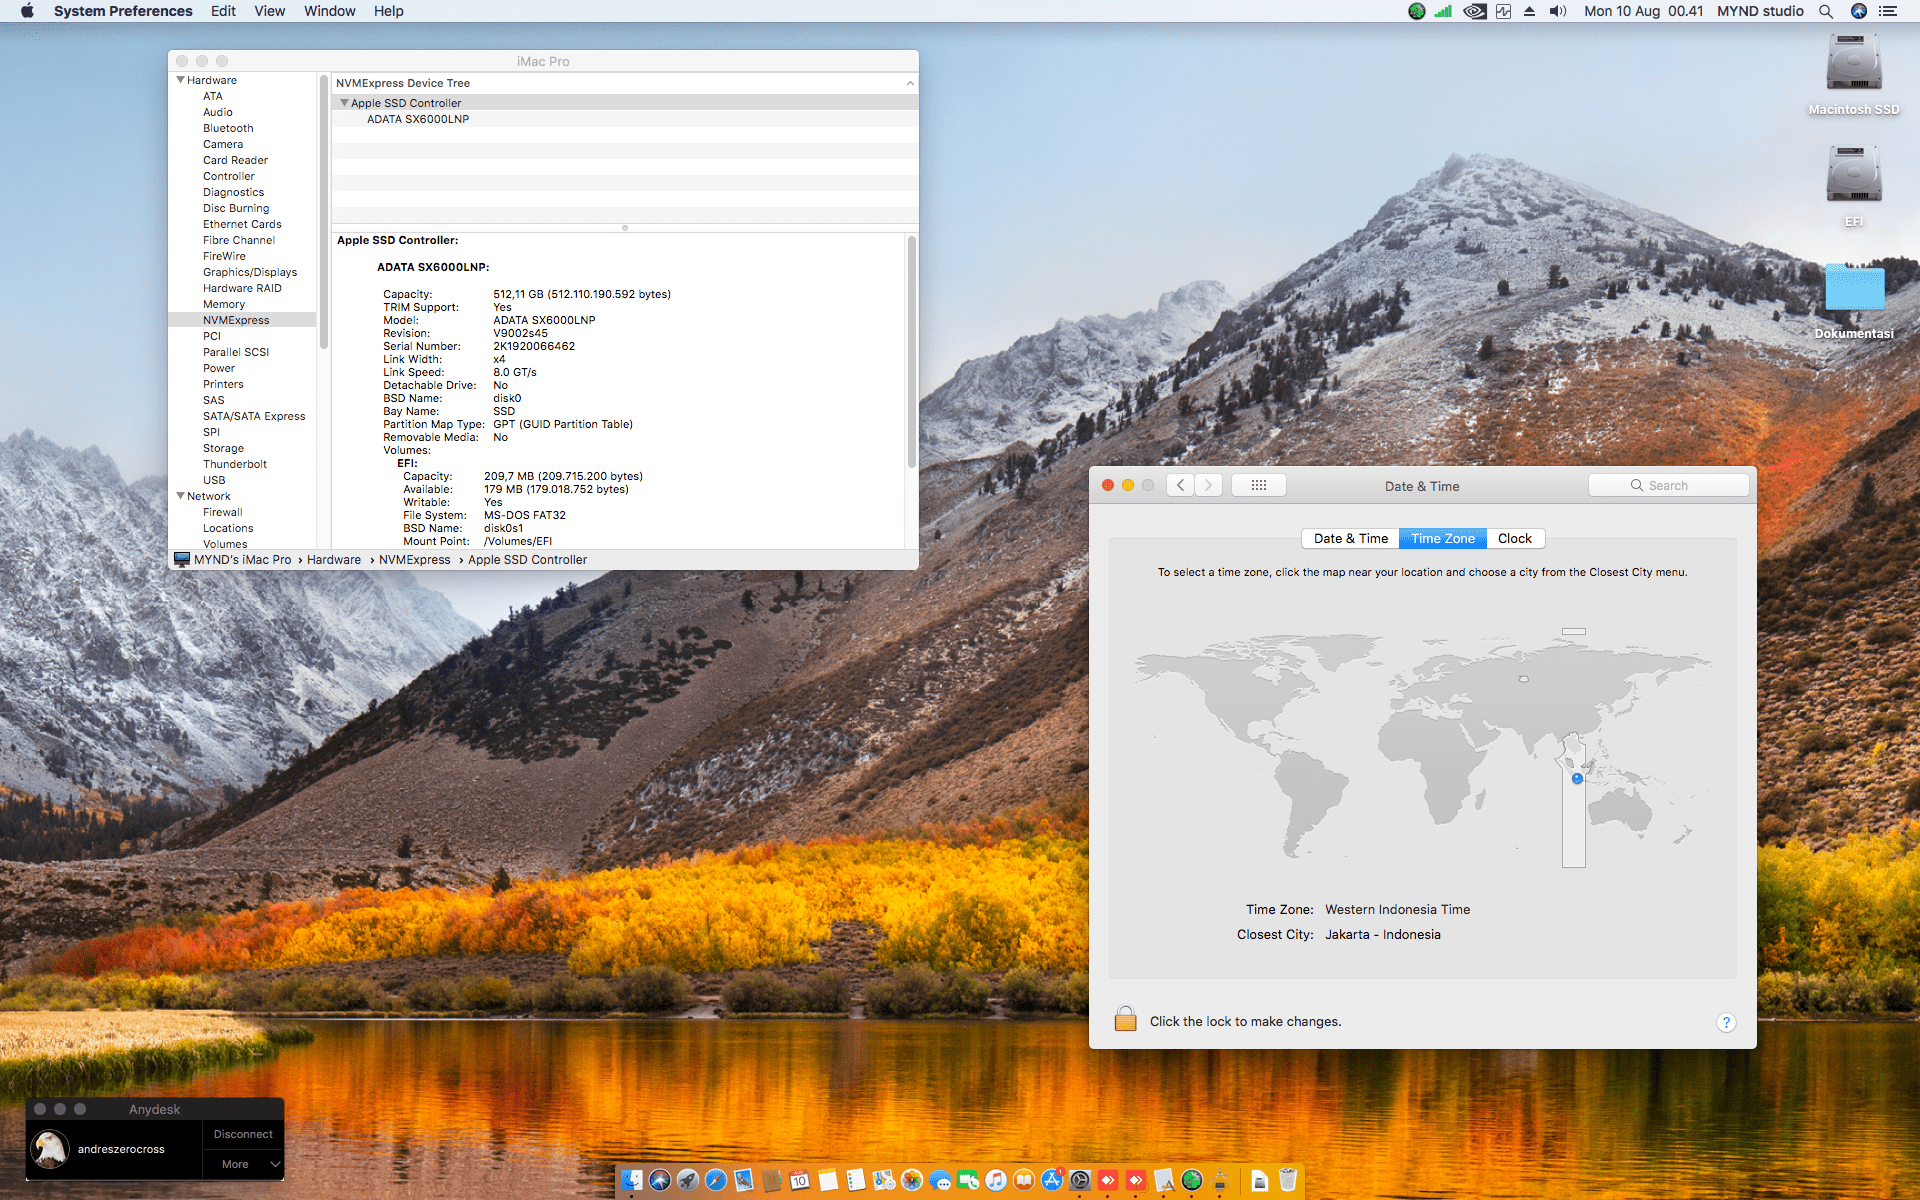Toggle sort arrow of NVMExpress Device Tree header
The image size is (1920, 1200).
[x=910, y=83]
